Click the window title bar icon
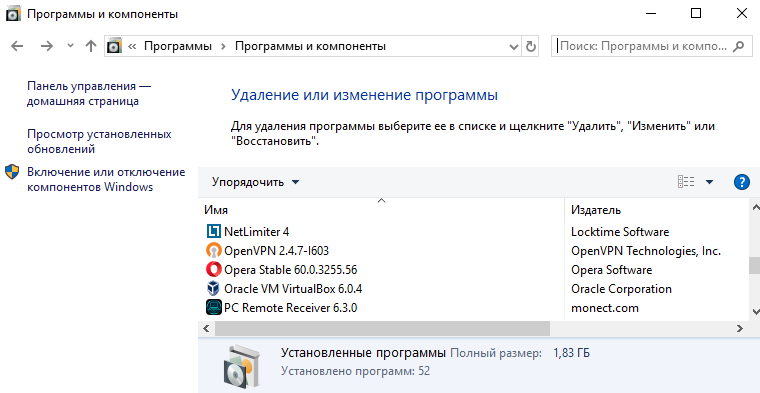Screen dimensions: 760x393 pyautogui.click(x=13, y=14)
